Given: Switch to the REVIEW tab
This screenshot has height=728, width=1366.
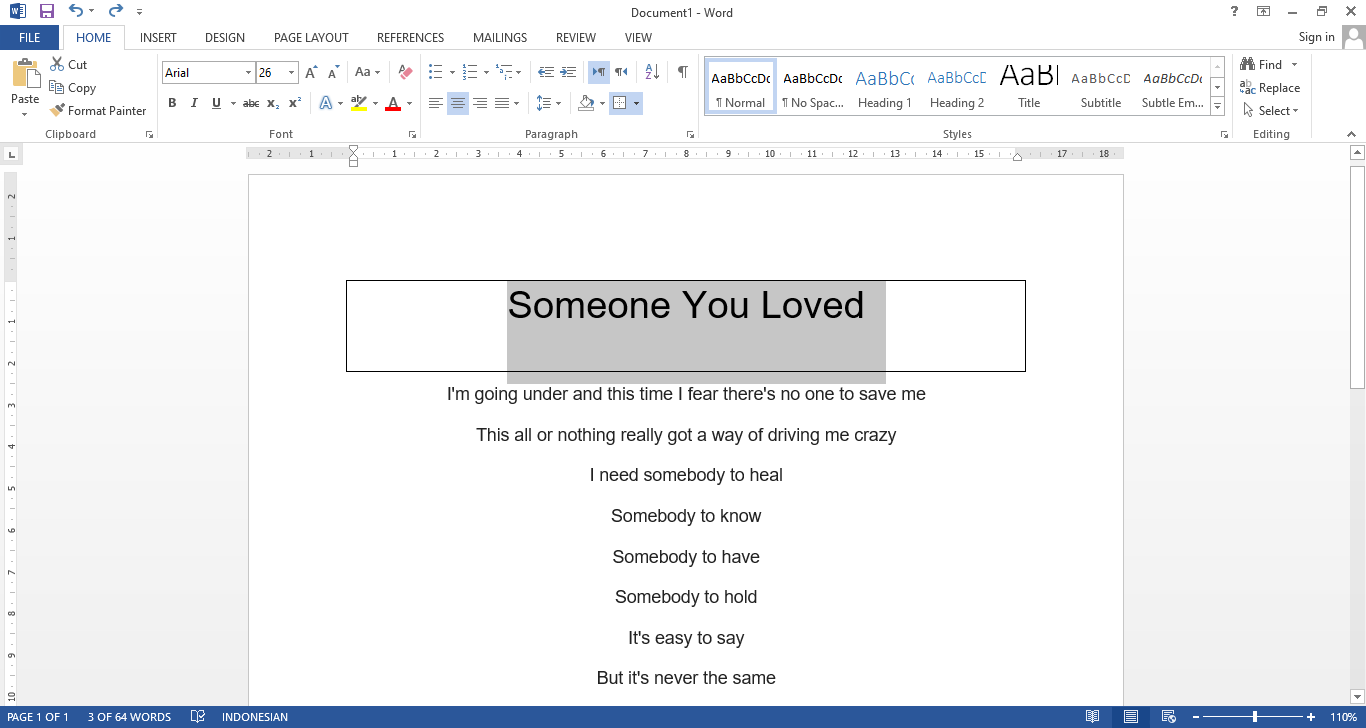Looking at the screenshot, I should 576,38.
